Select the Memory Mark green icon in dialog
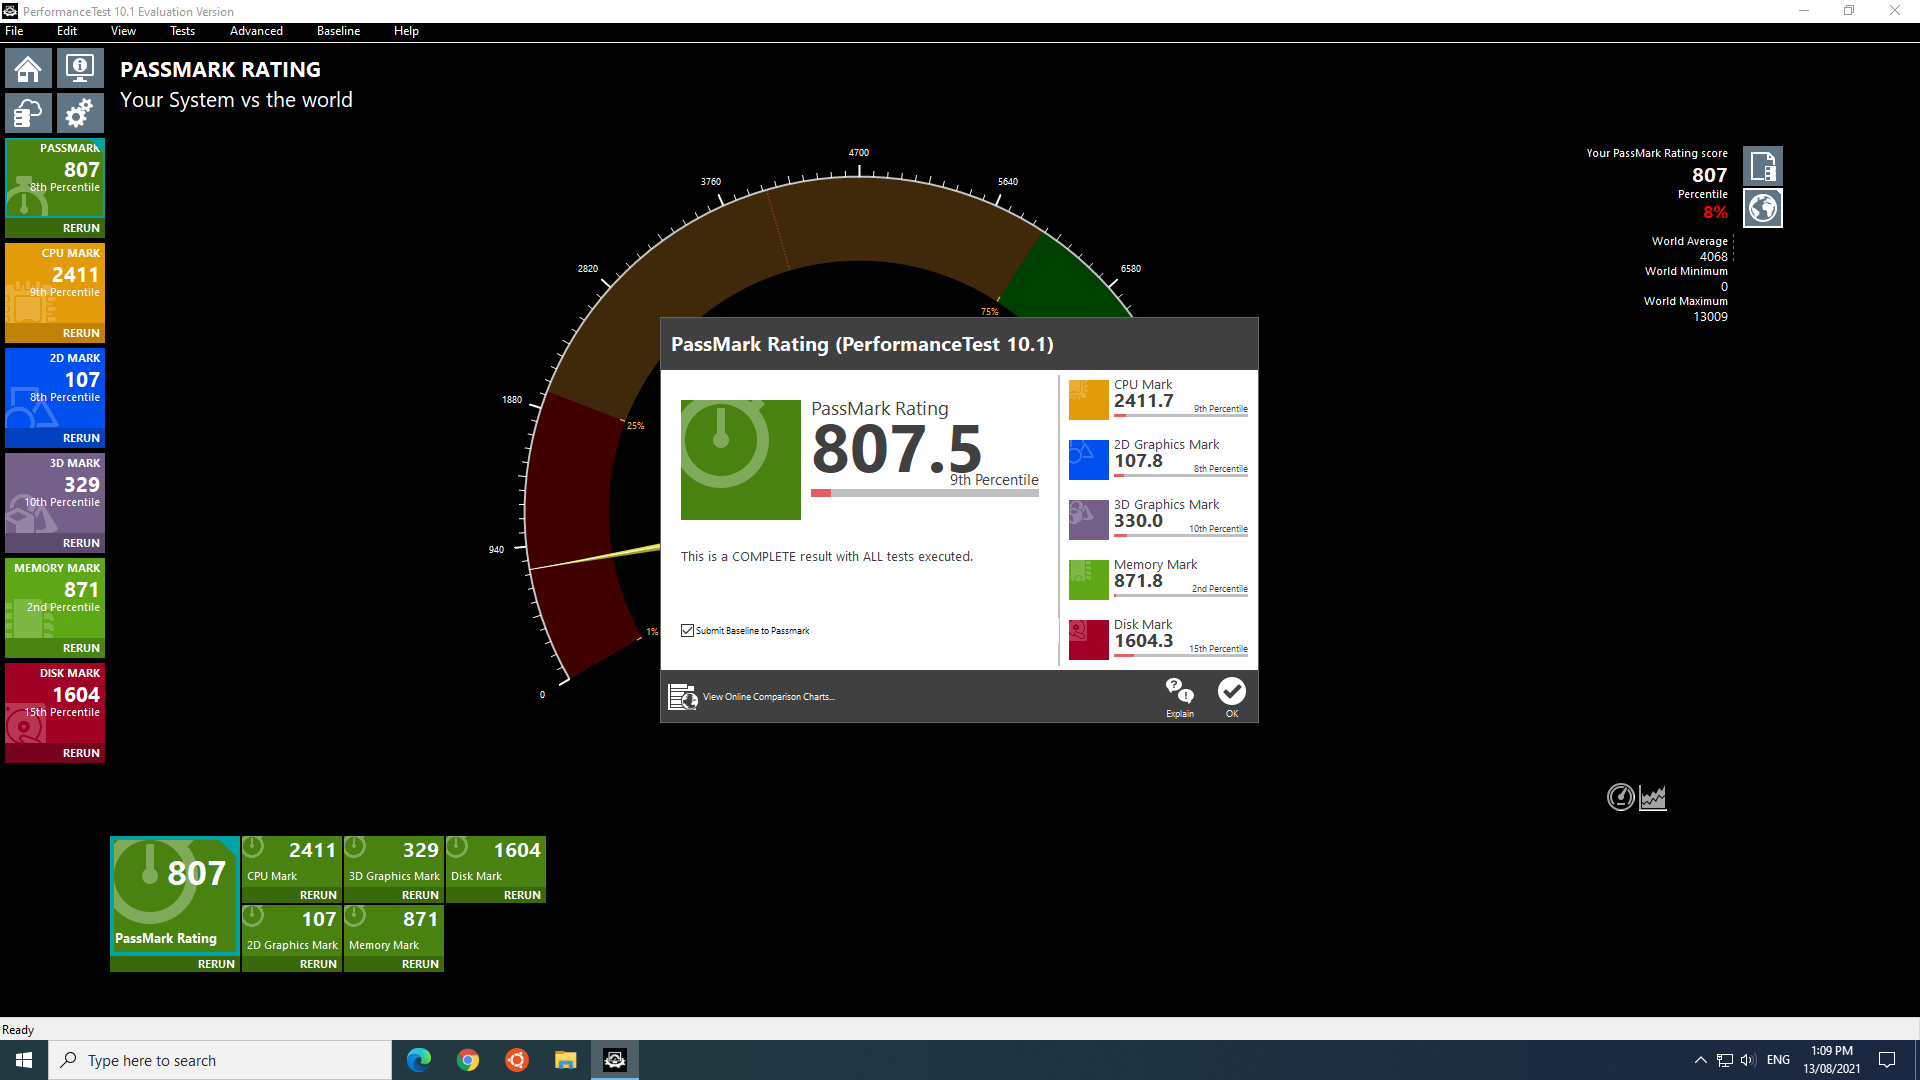 [1089, 580]
